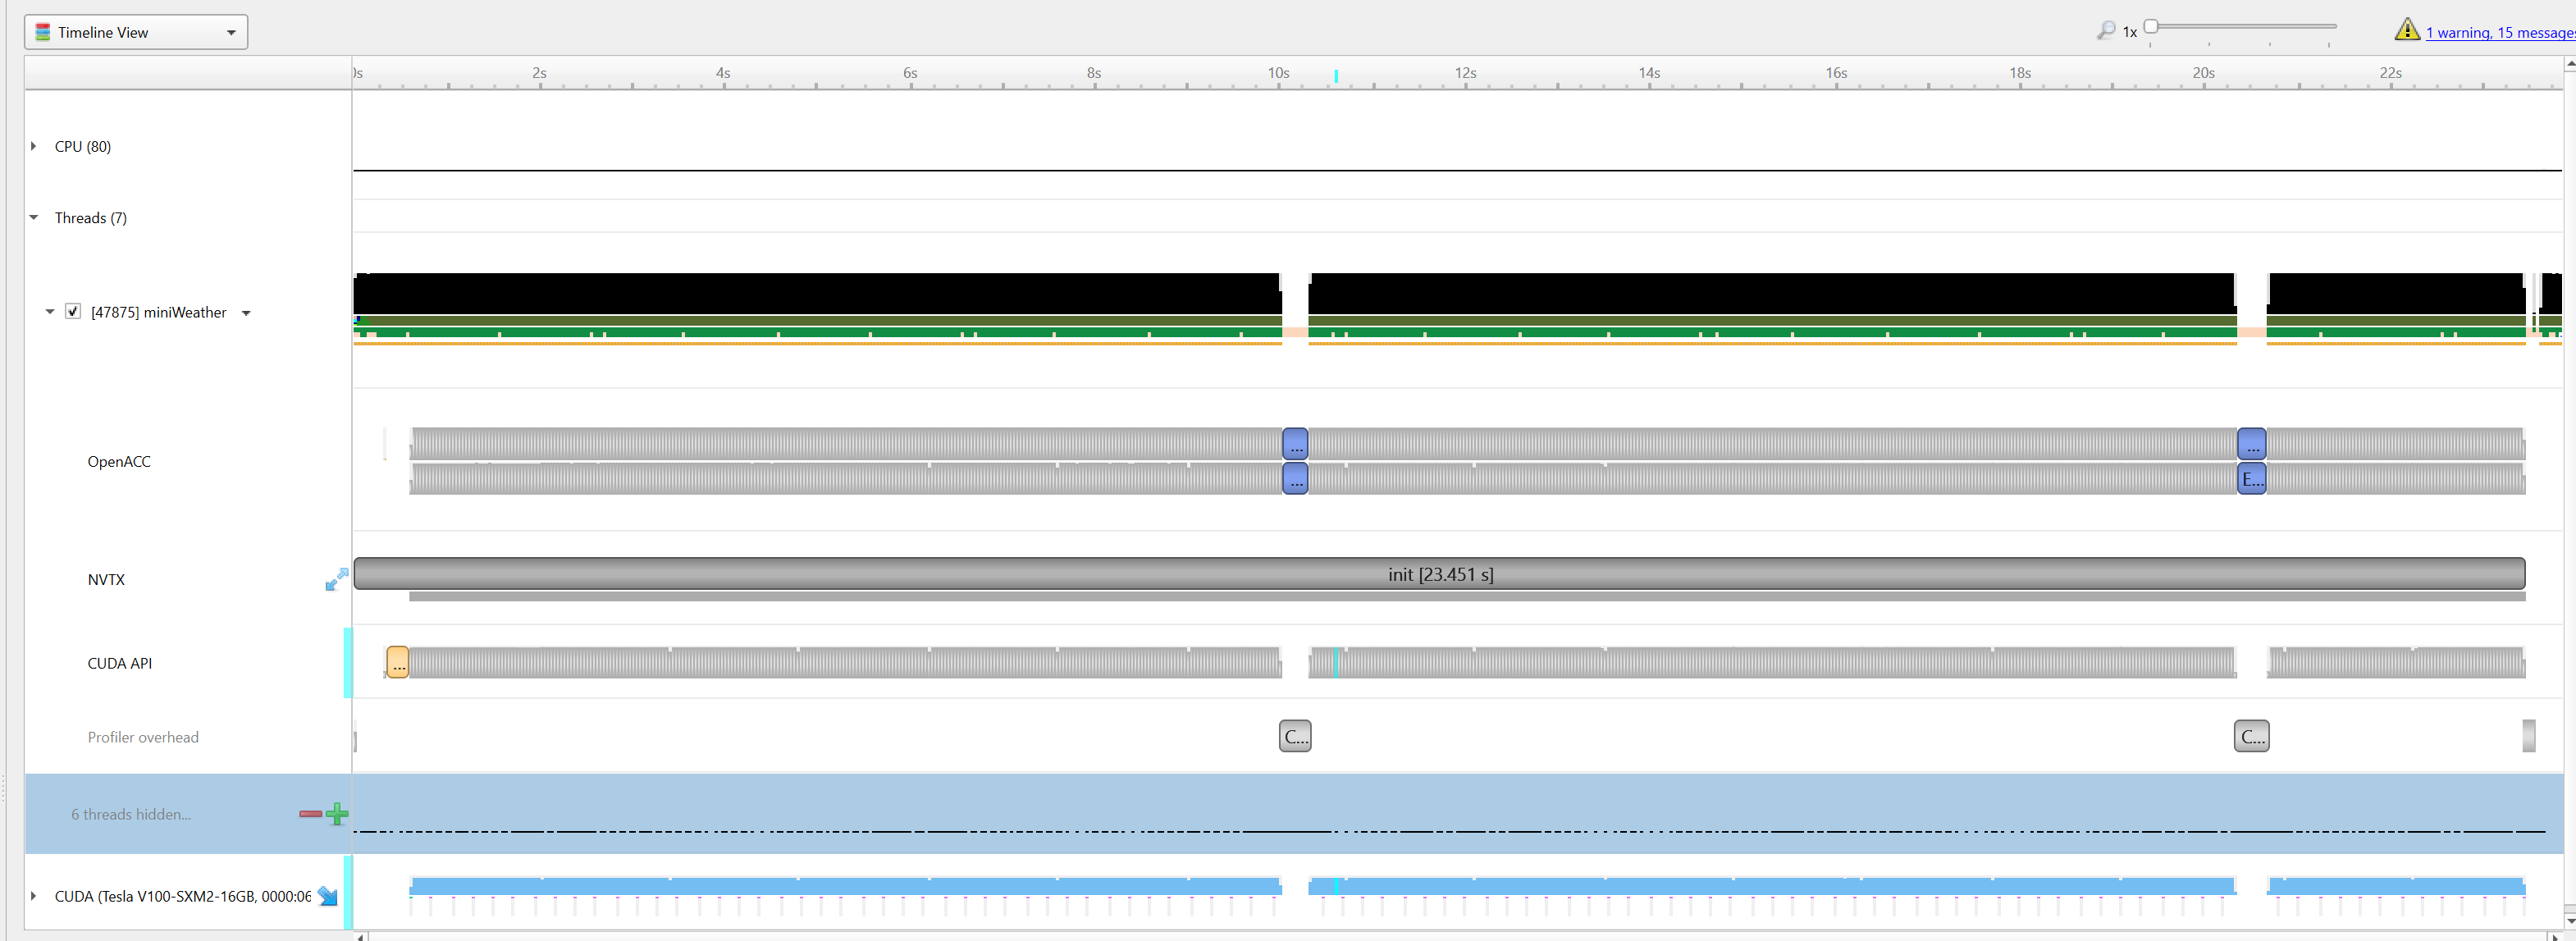The image size is (2576, 941).
Task: Open the Timeline View dropdown
Action: 136,32
